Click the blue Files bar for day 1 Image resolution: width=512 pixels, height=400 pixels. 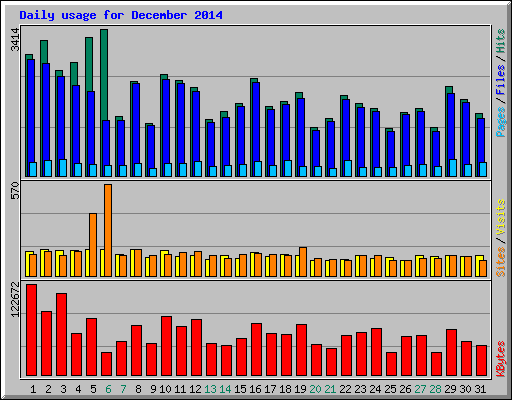pos(31,111)
